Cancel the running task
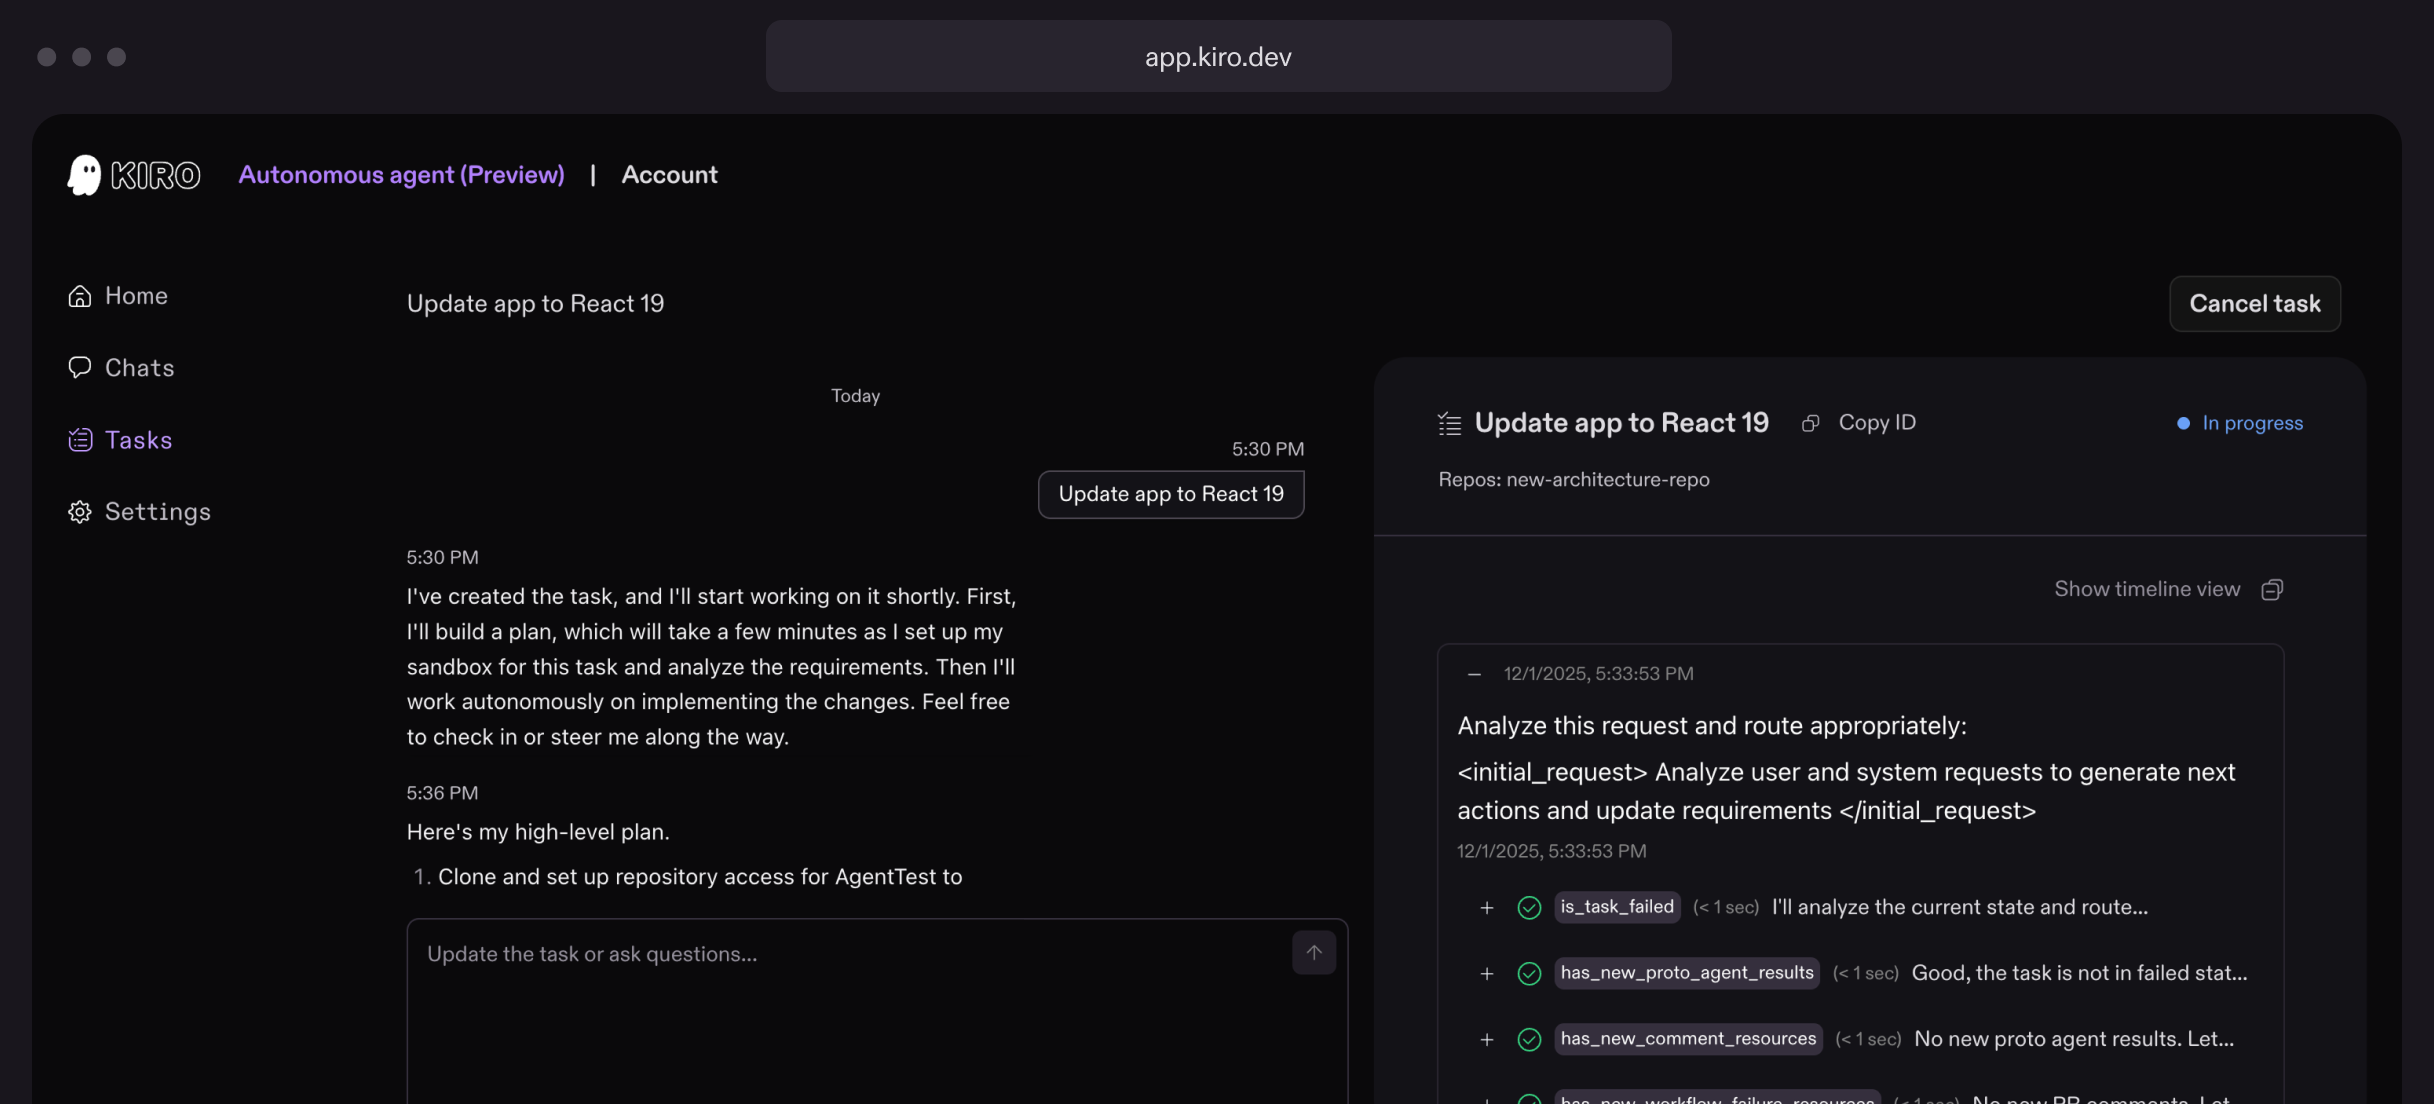 point(2254,304)
